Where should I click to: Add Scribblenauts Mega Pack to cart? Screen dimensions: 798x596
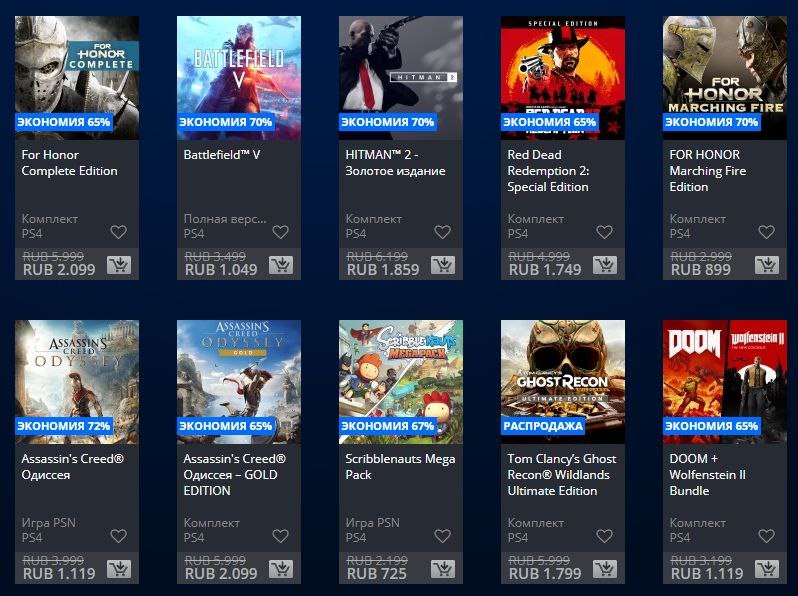pos(443,569)
